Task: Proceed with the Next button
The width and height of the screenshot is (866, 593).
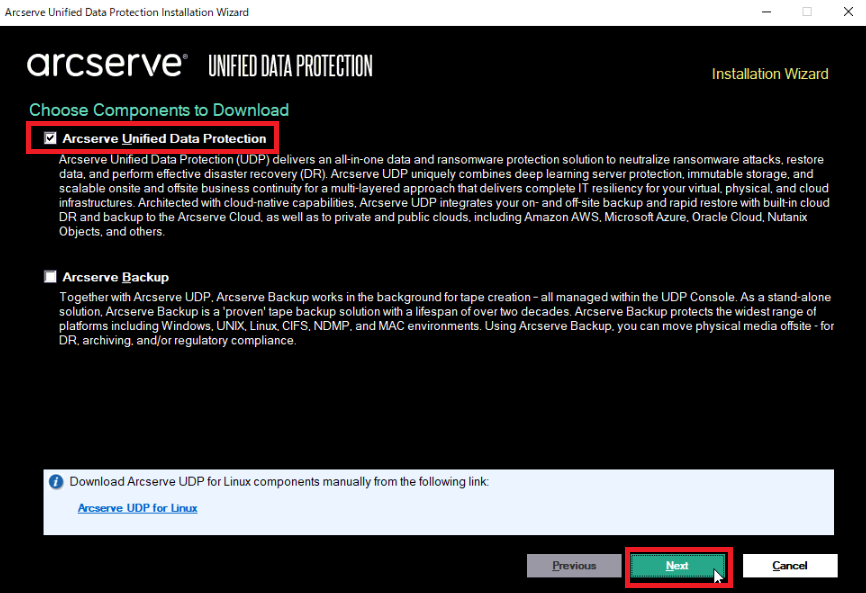Action: (678, 566)
